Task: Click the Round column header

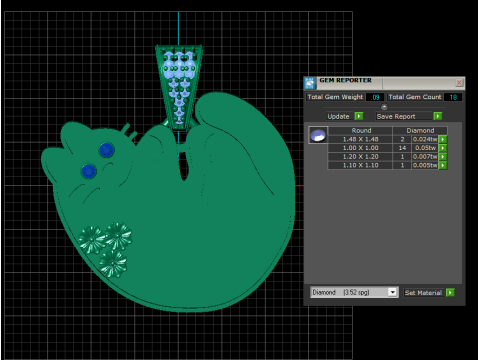Action: pyautogui.click(x=361, y=131)
